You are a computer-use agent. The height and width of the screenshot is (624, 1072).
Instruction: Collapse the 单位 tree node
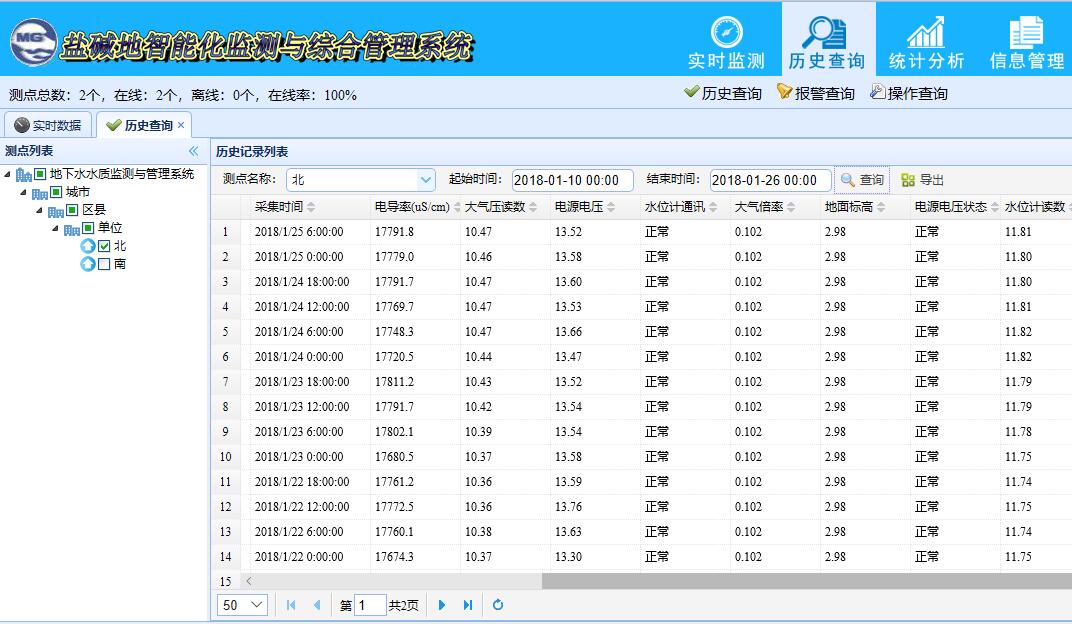[x=55, y=228]
